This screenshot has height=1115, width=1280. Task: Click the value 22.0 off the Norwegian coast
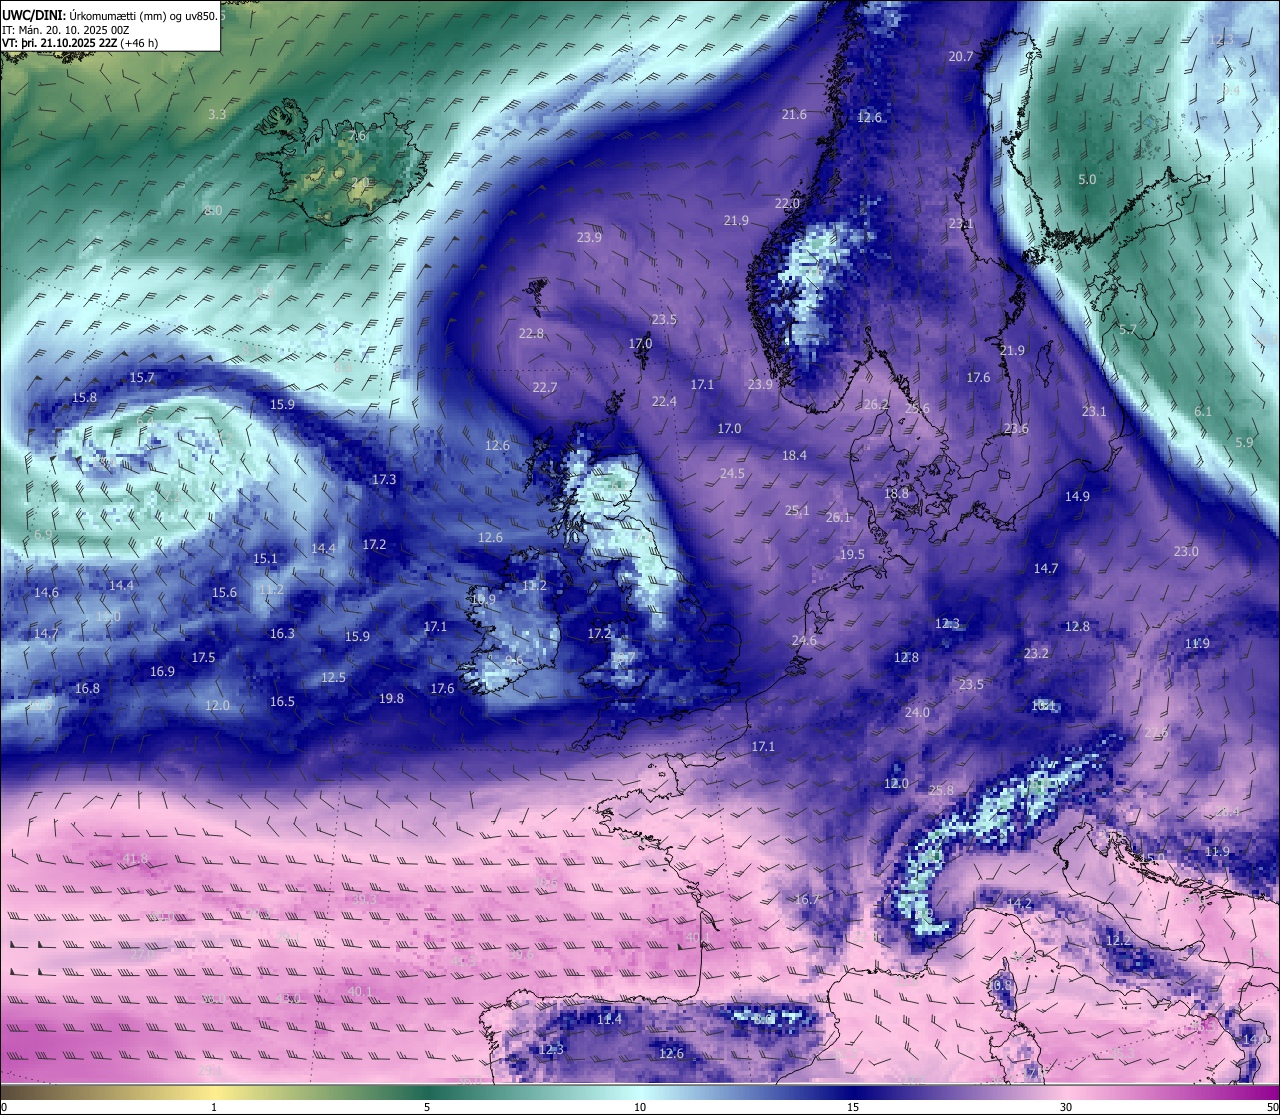pyautogui.click(x=787, y=203)
